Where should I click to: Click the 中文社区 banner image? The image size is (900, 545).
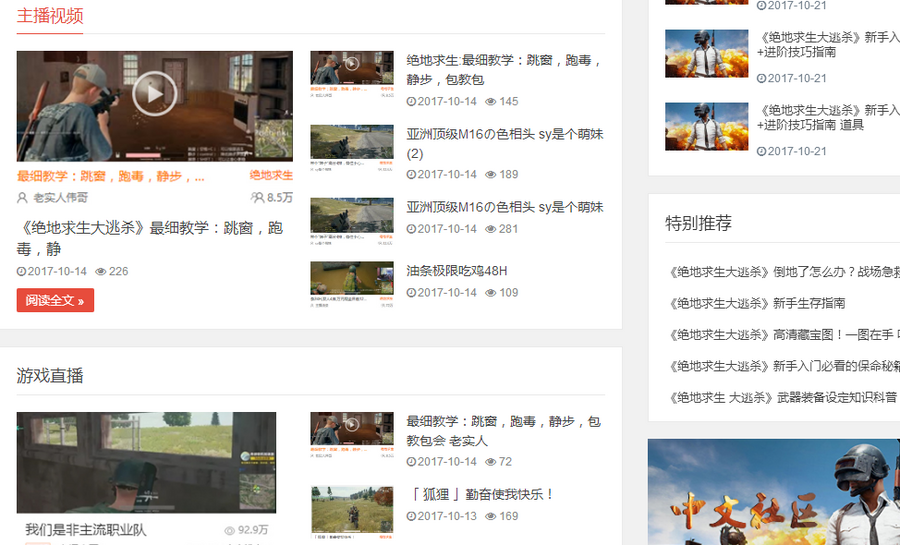[774, 492]
